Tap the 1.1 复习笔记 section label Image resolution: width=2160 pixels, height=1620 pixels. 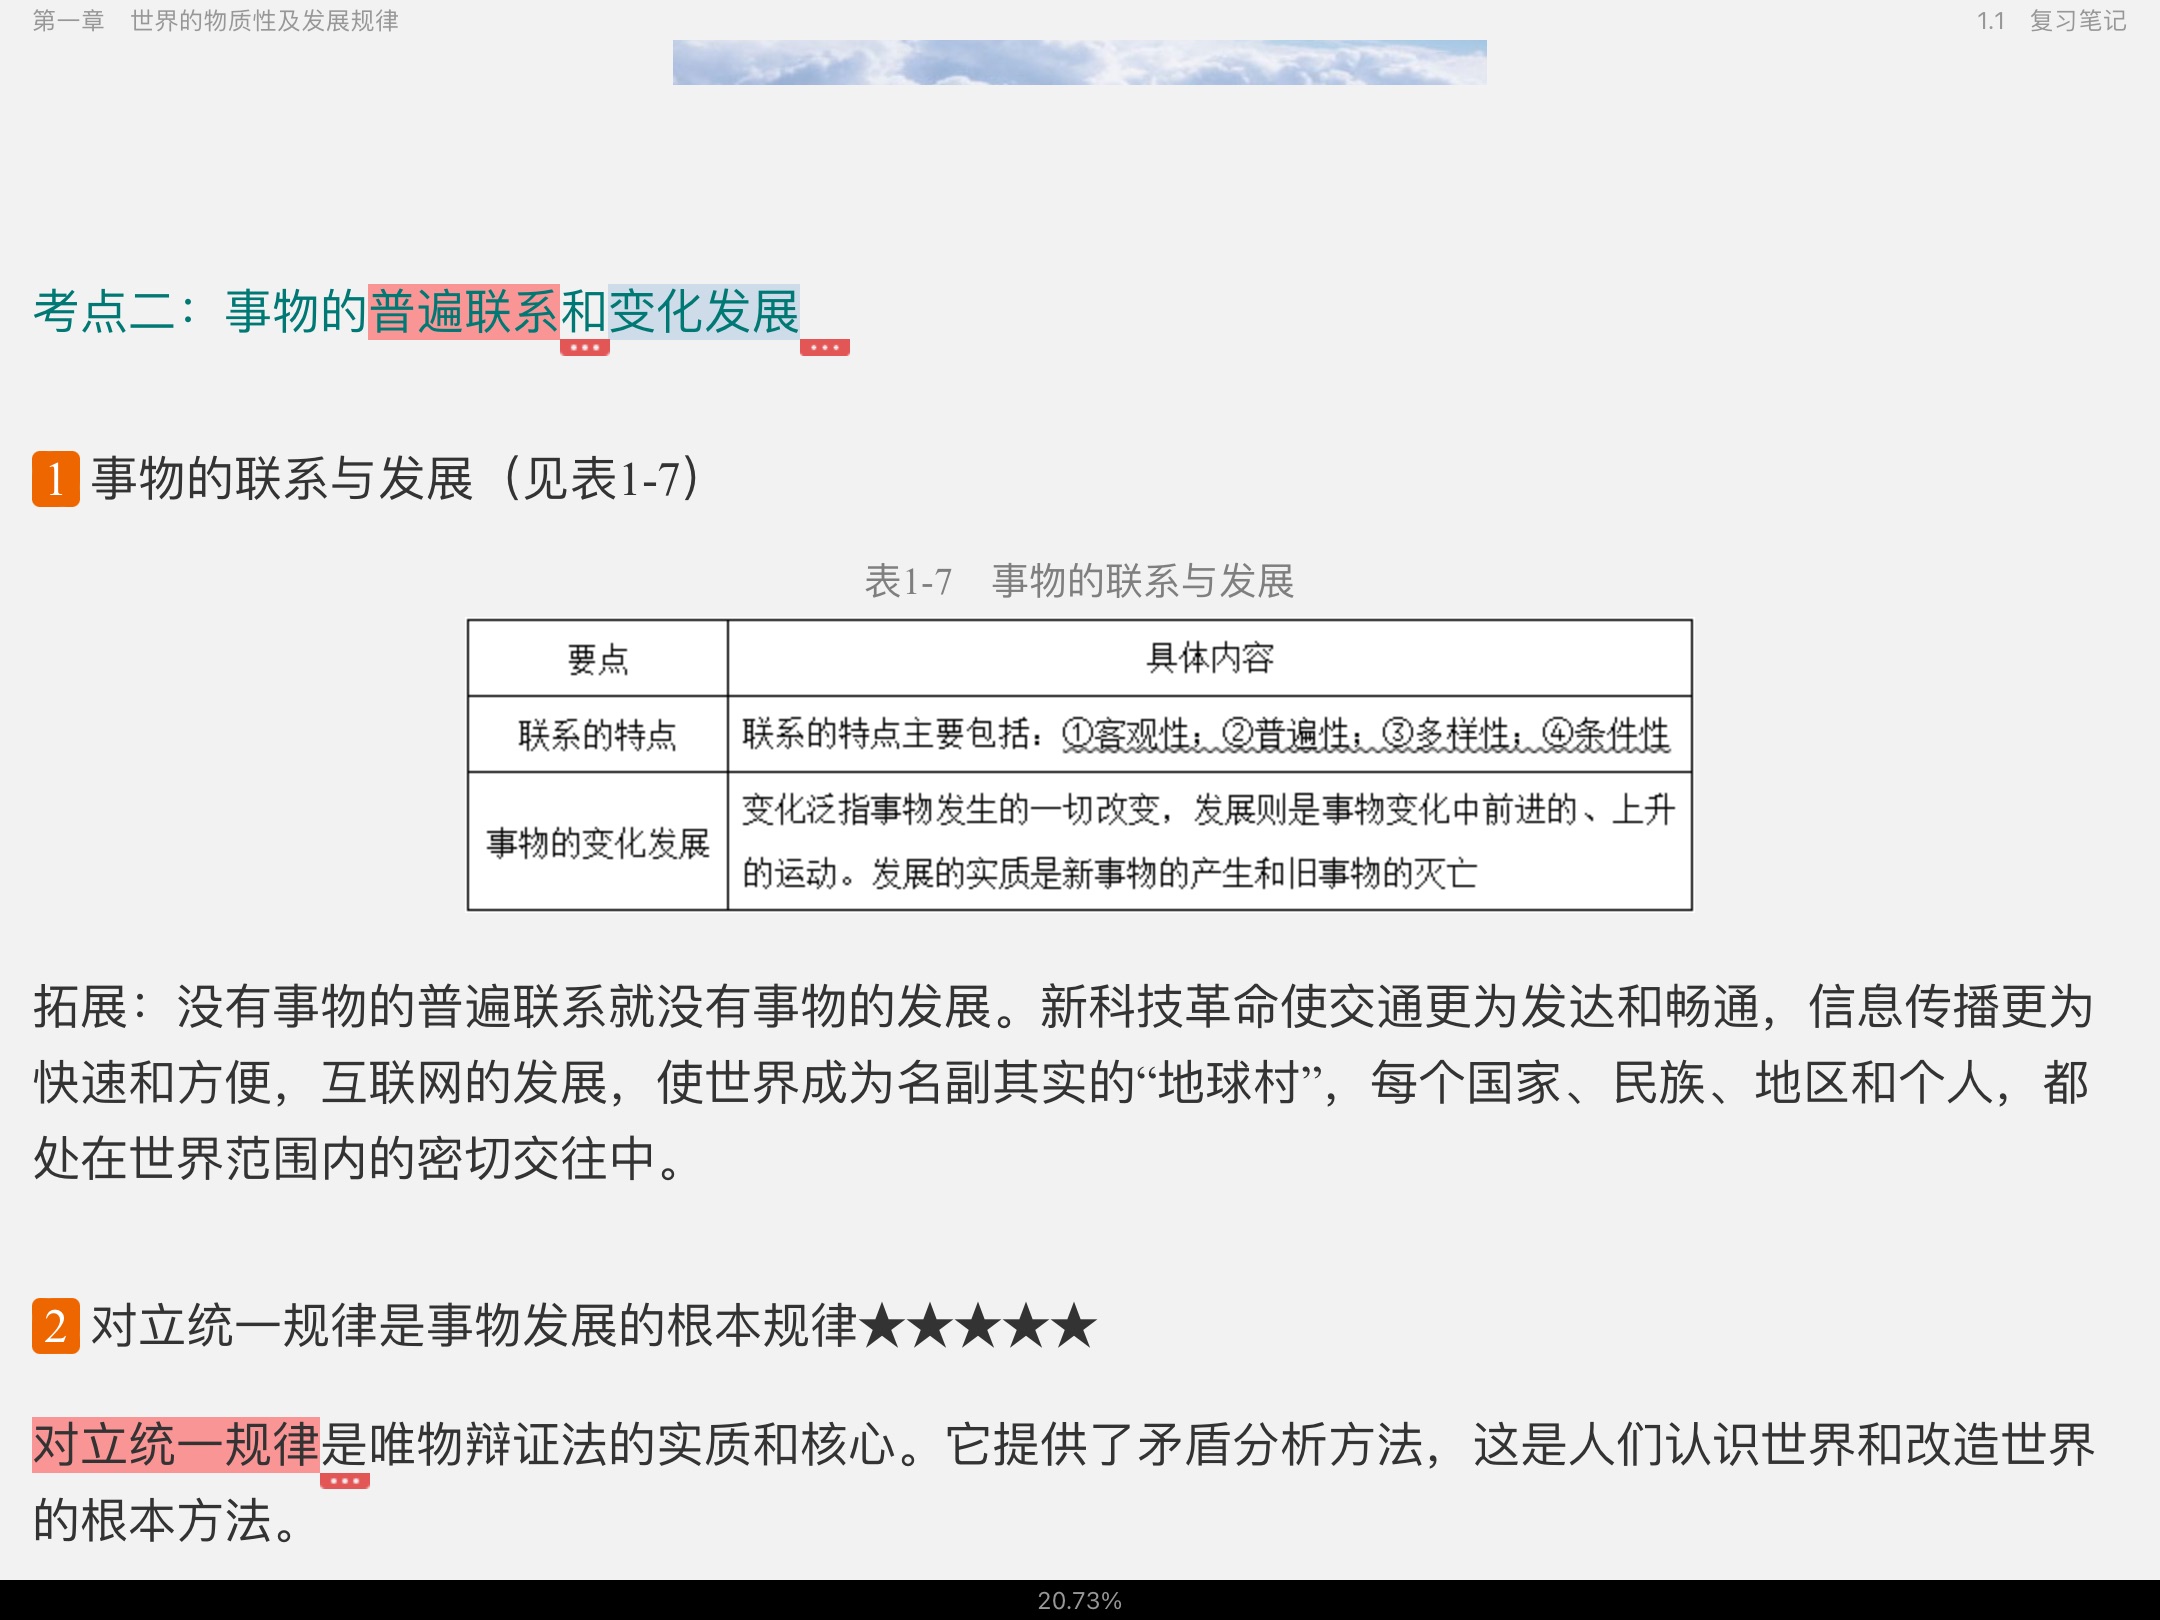point(2051,20)
